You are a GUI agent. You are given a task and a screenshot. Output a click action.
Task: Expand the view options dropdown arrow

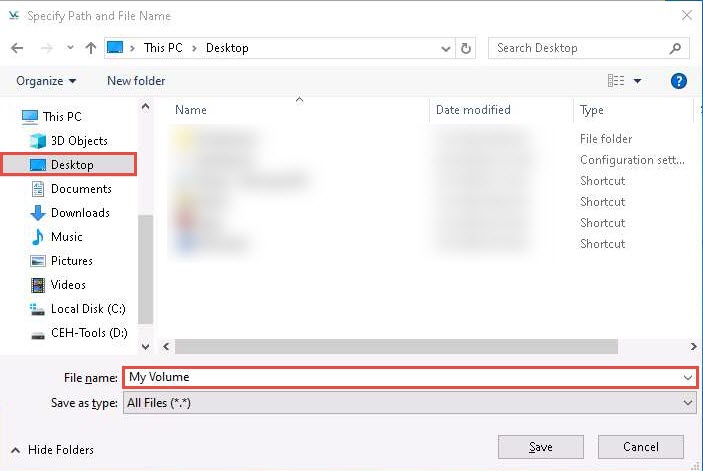(x=638, y=81)
